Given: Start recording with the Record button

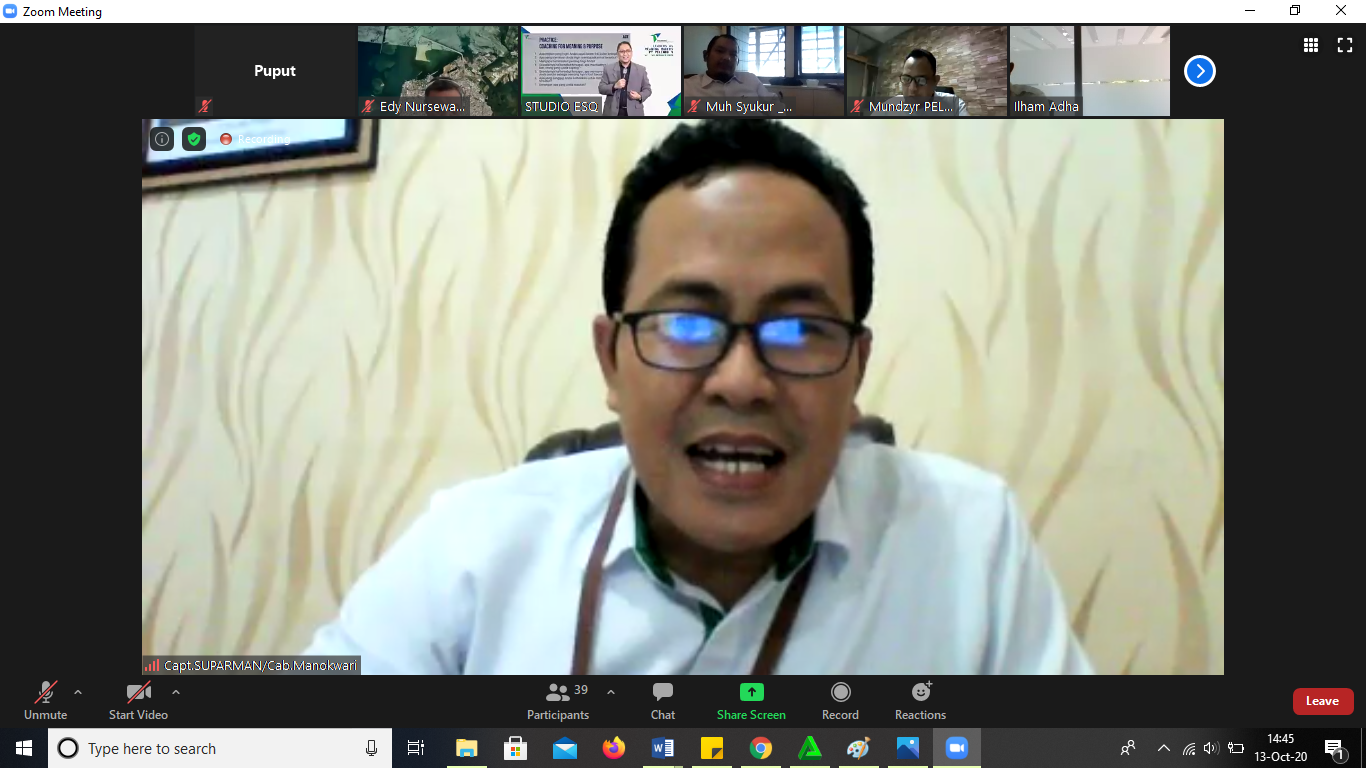Looking at the screenshot, I should click(840, 701).
